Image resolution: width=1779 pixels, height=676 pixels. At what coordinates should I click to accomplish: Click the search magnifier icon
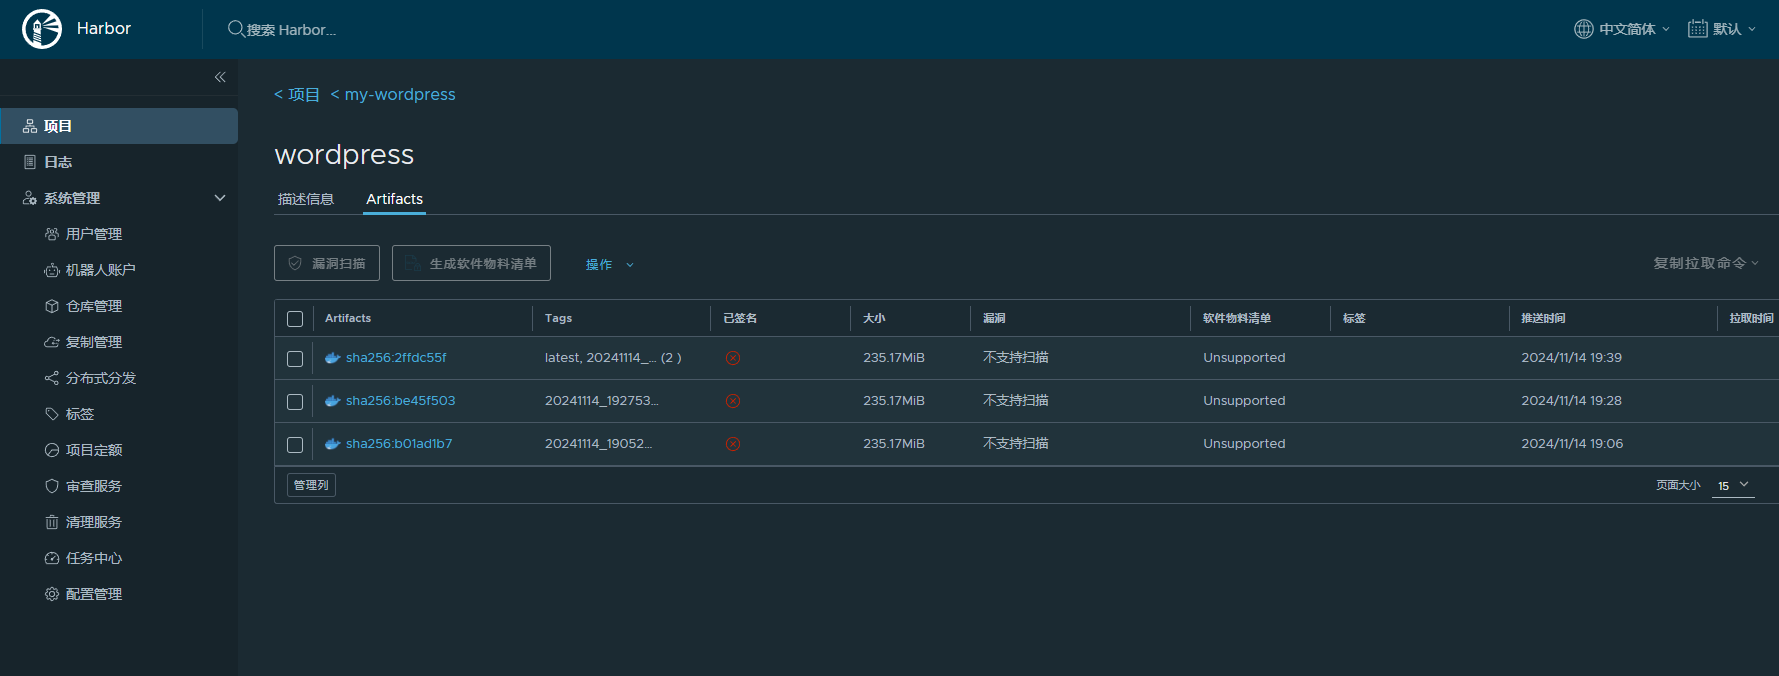(236, 29)
